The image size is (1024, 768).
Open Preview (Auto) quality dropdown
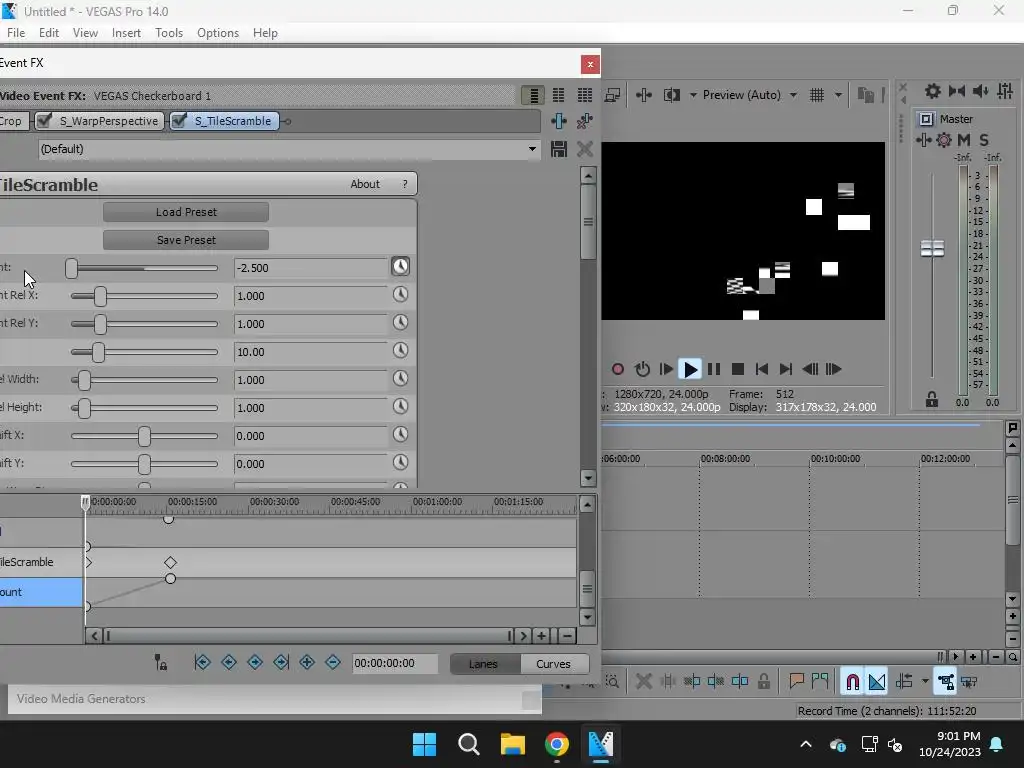point(793,95)
